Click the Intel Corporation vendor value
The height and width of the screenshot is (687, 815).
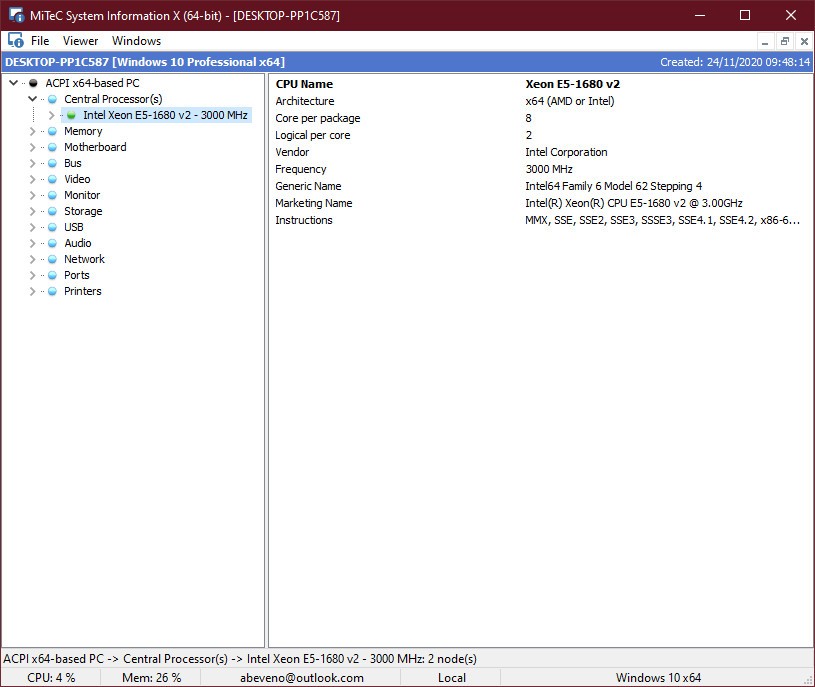[566, 152]
